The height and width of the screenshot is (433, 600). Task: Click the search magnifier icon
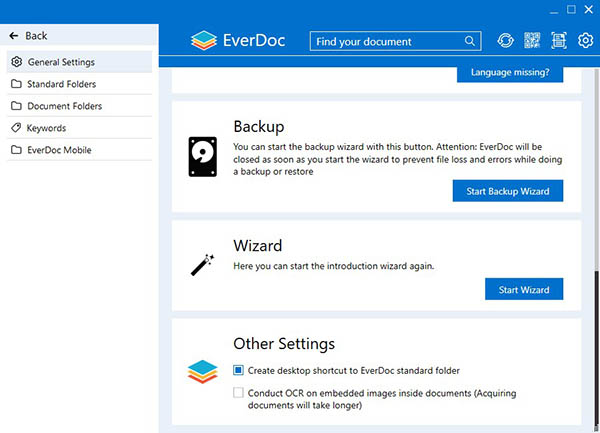point(470,42)
